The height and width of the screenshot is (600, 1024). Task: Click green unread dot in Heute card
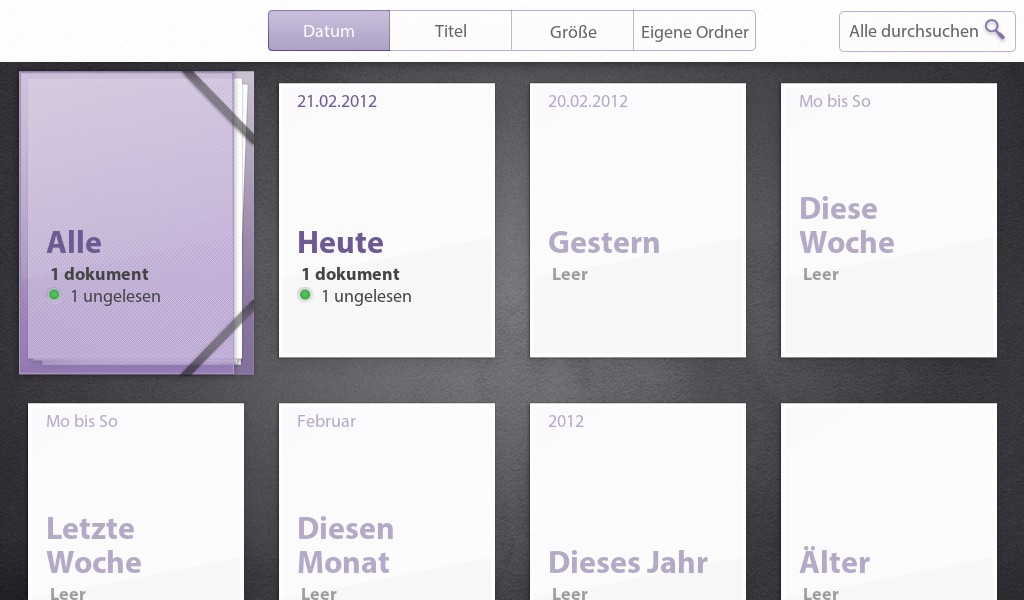(x=305, y=295)
